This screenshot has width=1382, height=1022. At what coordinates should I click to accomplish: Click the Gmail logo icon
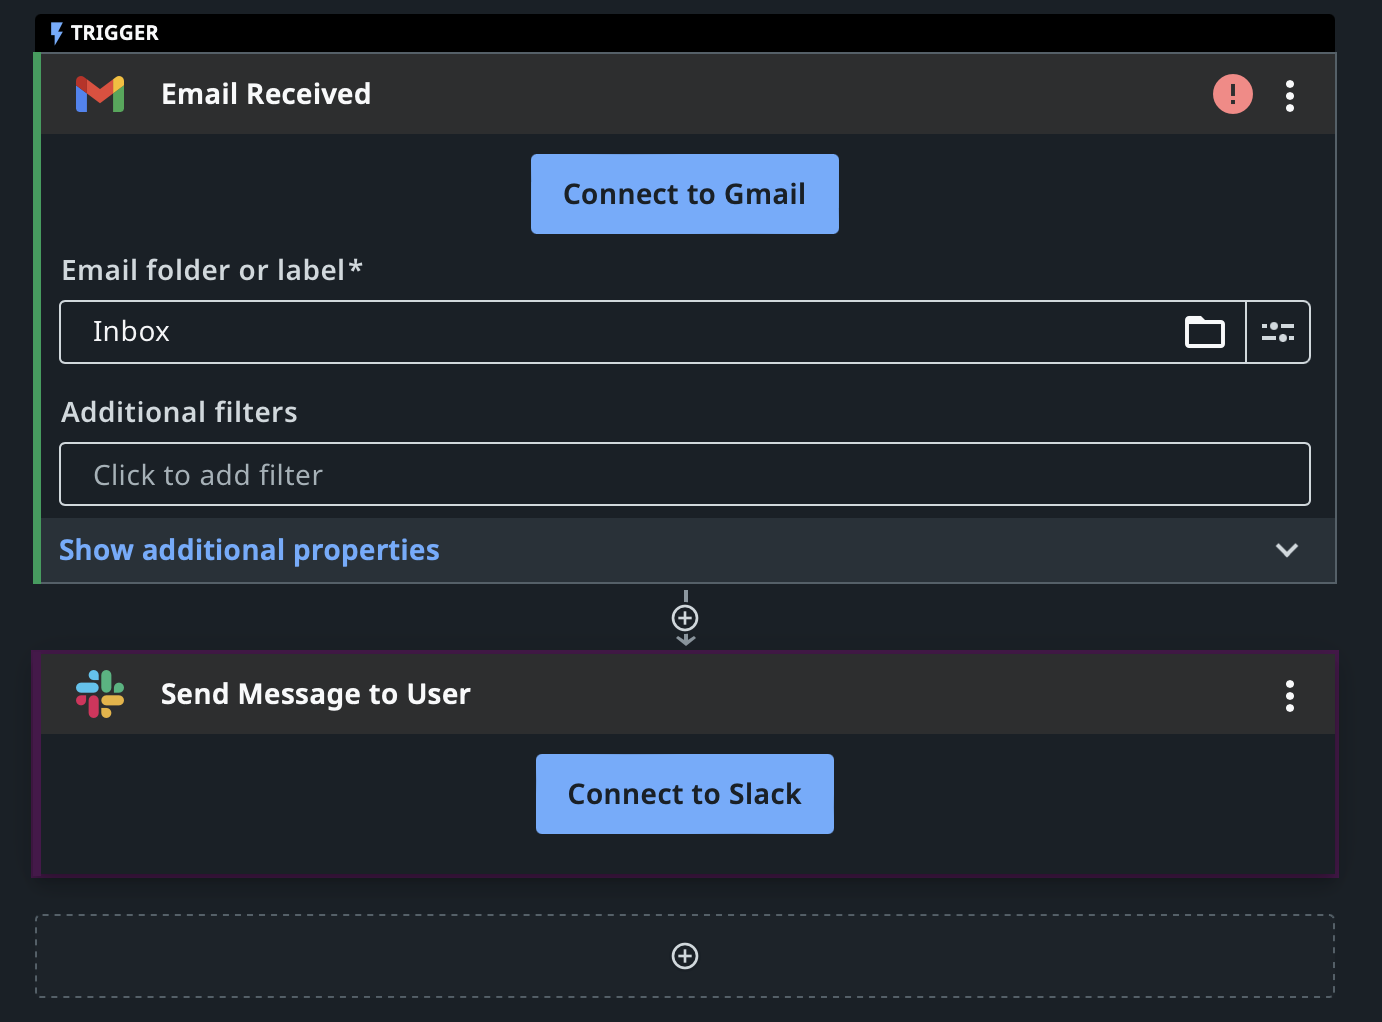[x=100, y=94]
